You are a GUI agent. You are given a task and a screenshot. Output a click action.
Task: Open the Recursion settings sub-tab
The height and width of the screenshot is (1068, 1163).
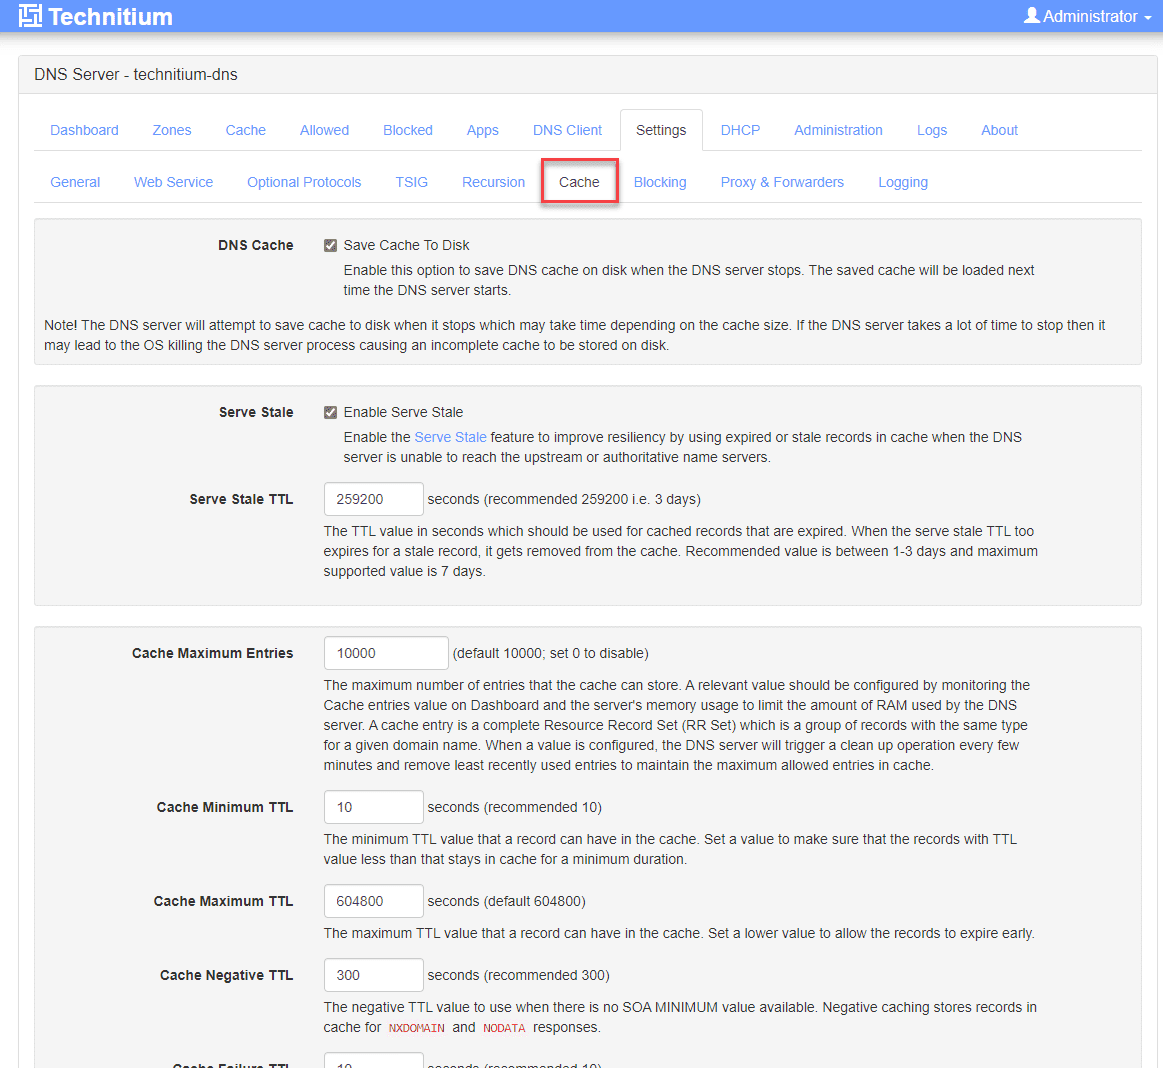pos(493,182)
